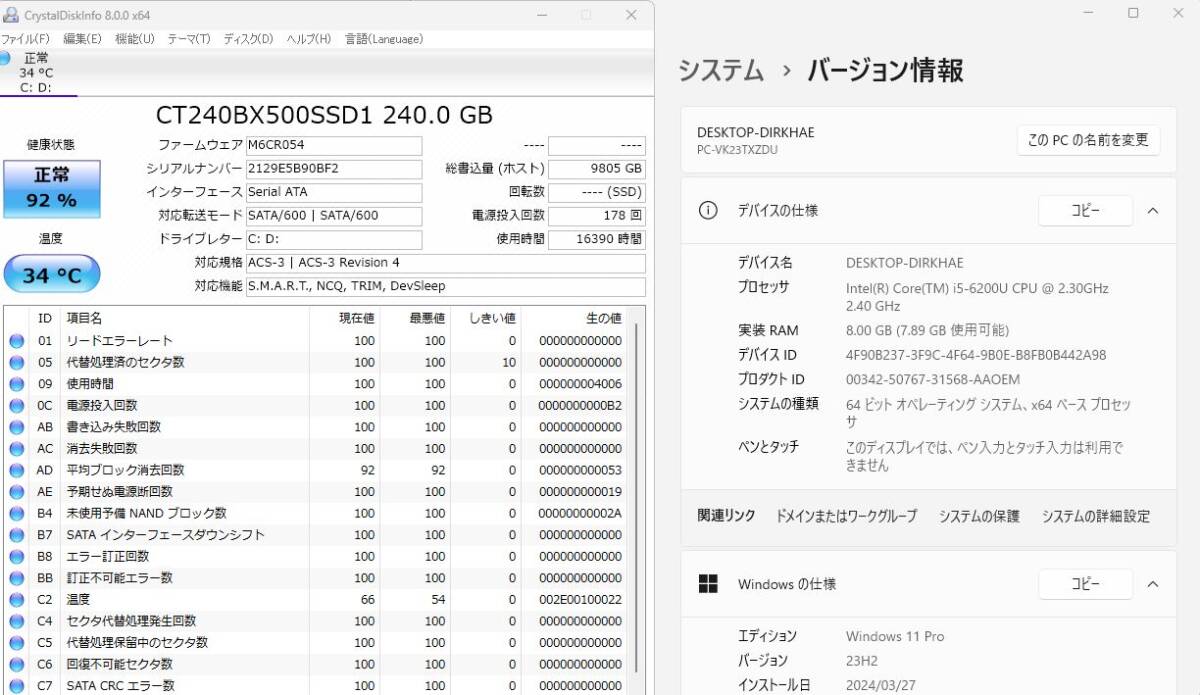Click the ファームウェア M6CR054 field
This screenshot has width=1200, height=695.
pos(333,146)
